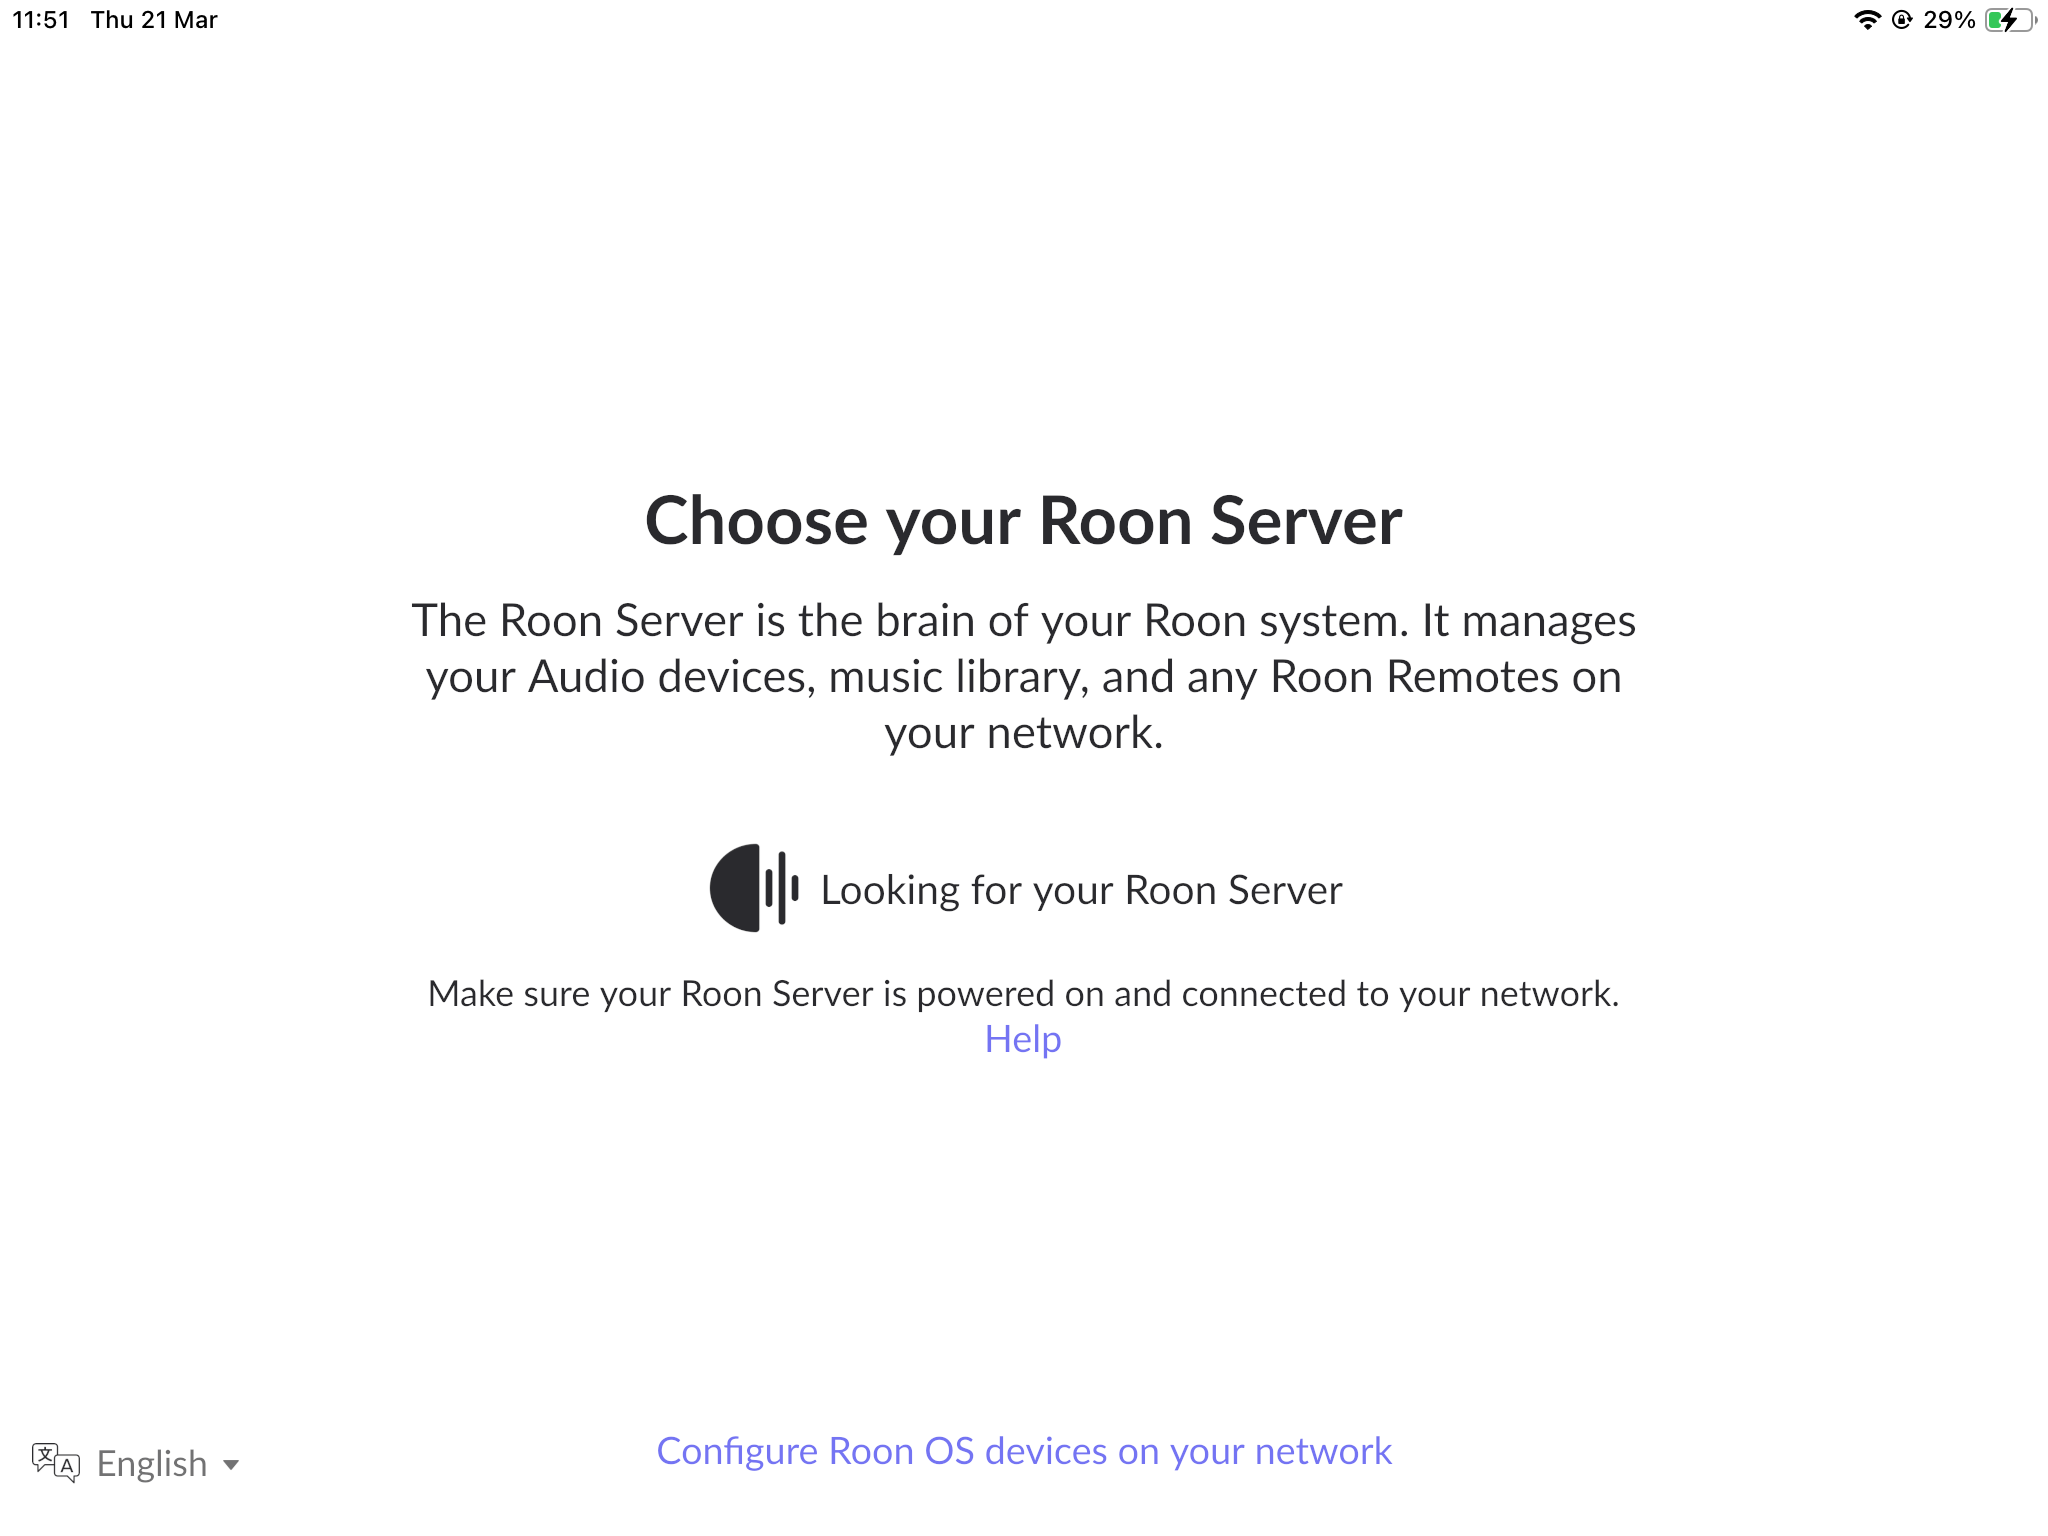Tap the rotation lock status icon
Screen dimensions: 2048x1536
(1902, 20)
